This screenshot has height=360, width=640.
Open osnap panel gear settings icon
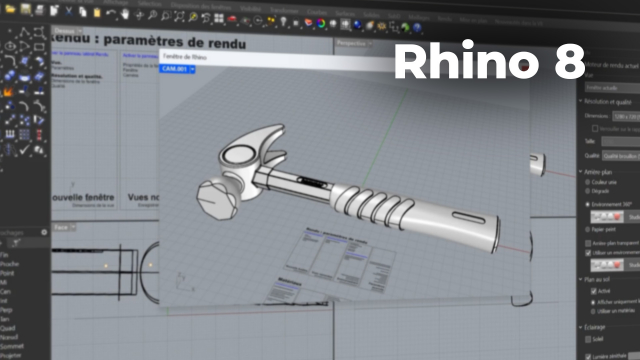point(44,232)
